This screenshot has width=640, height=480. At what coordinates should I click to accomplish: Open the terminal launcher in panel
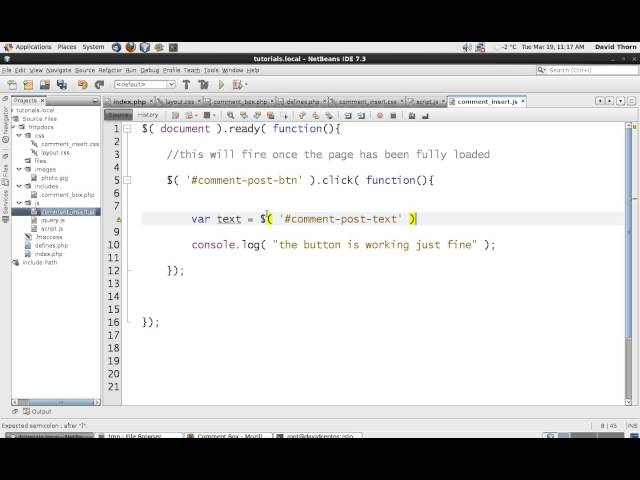click(x=173, y=47)
